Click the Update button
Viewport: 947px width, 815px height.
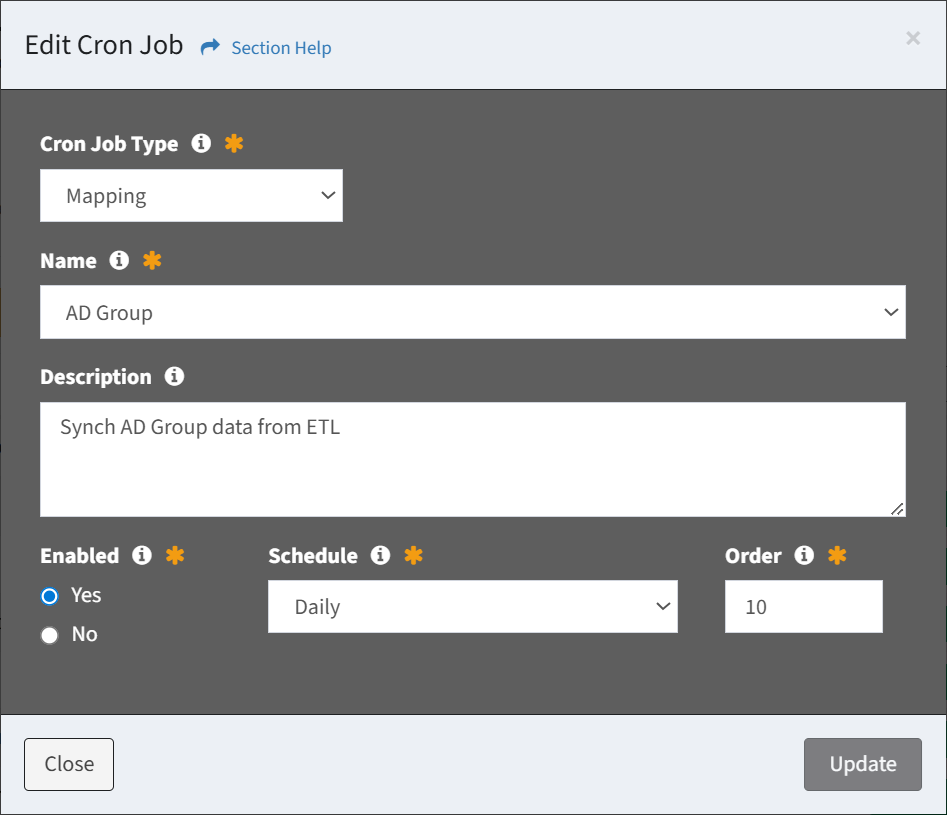coord(862,764)
